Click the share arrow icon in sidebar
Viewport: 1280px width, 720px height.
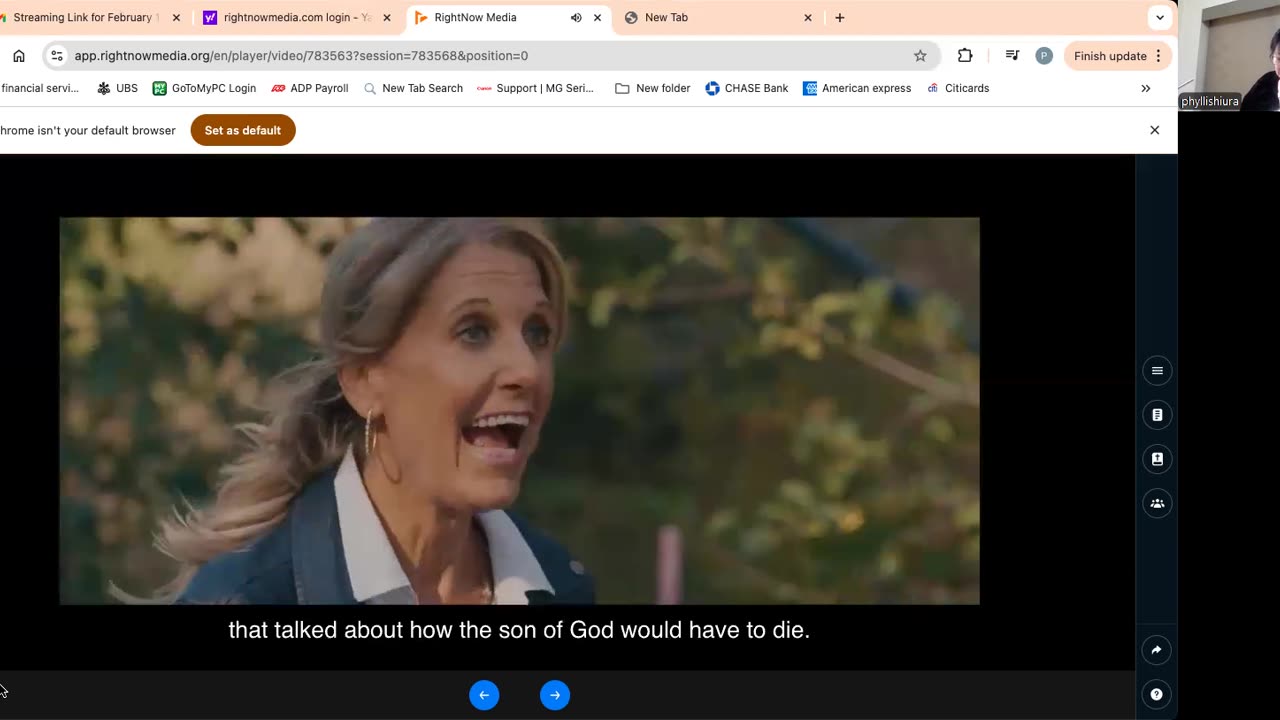(1157, 650)
